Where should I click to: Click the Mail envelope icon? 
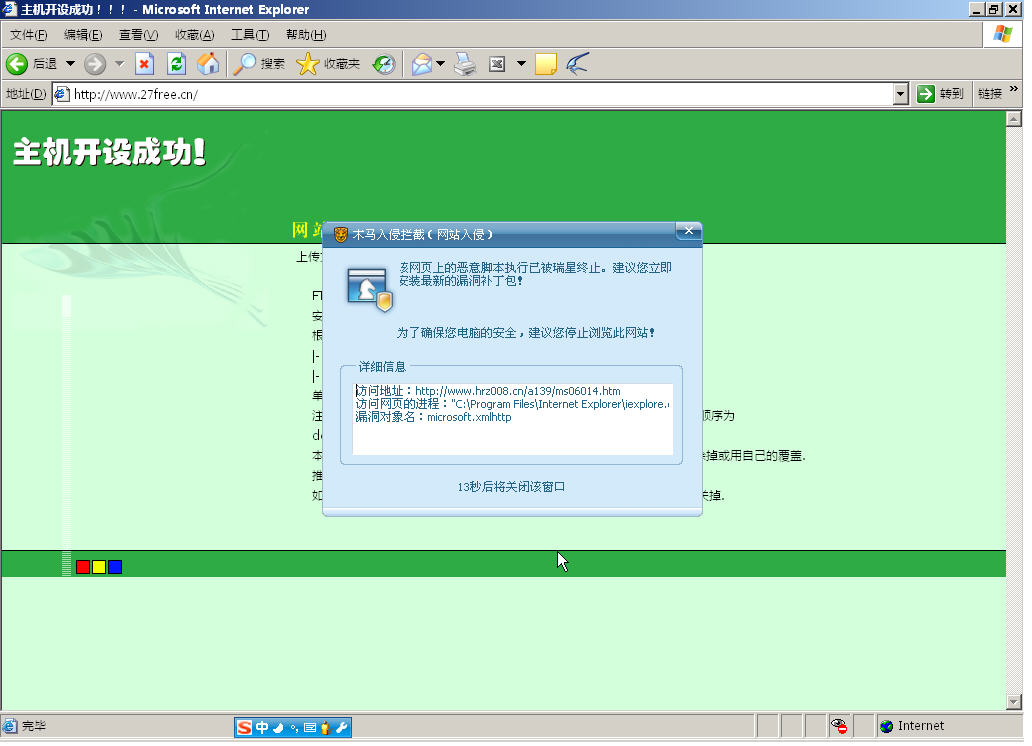tap(422, 64)
